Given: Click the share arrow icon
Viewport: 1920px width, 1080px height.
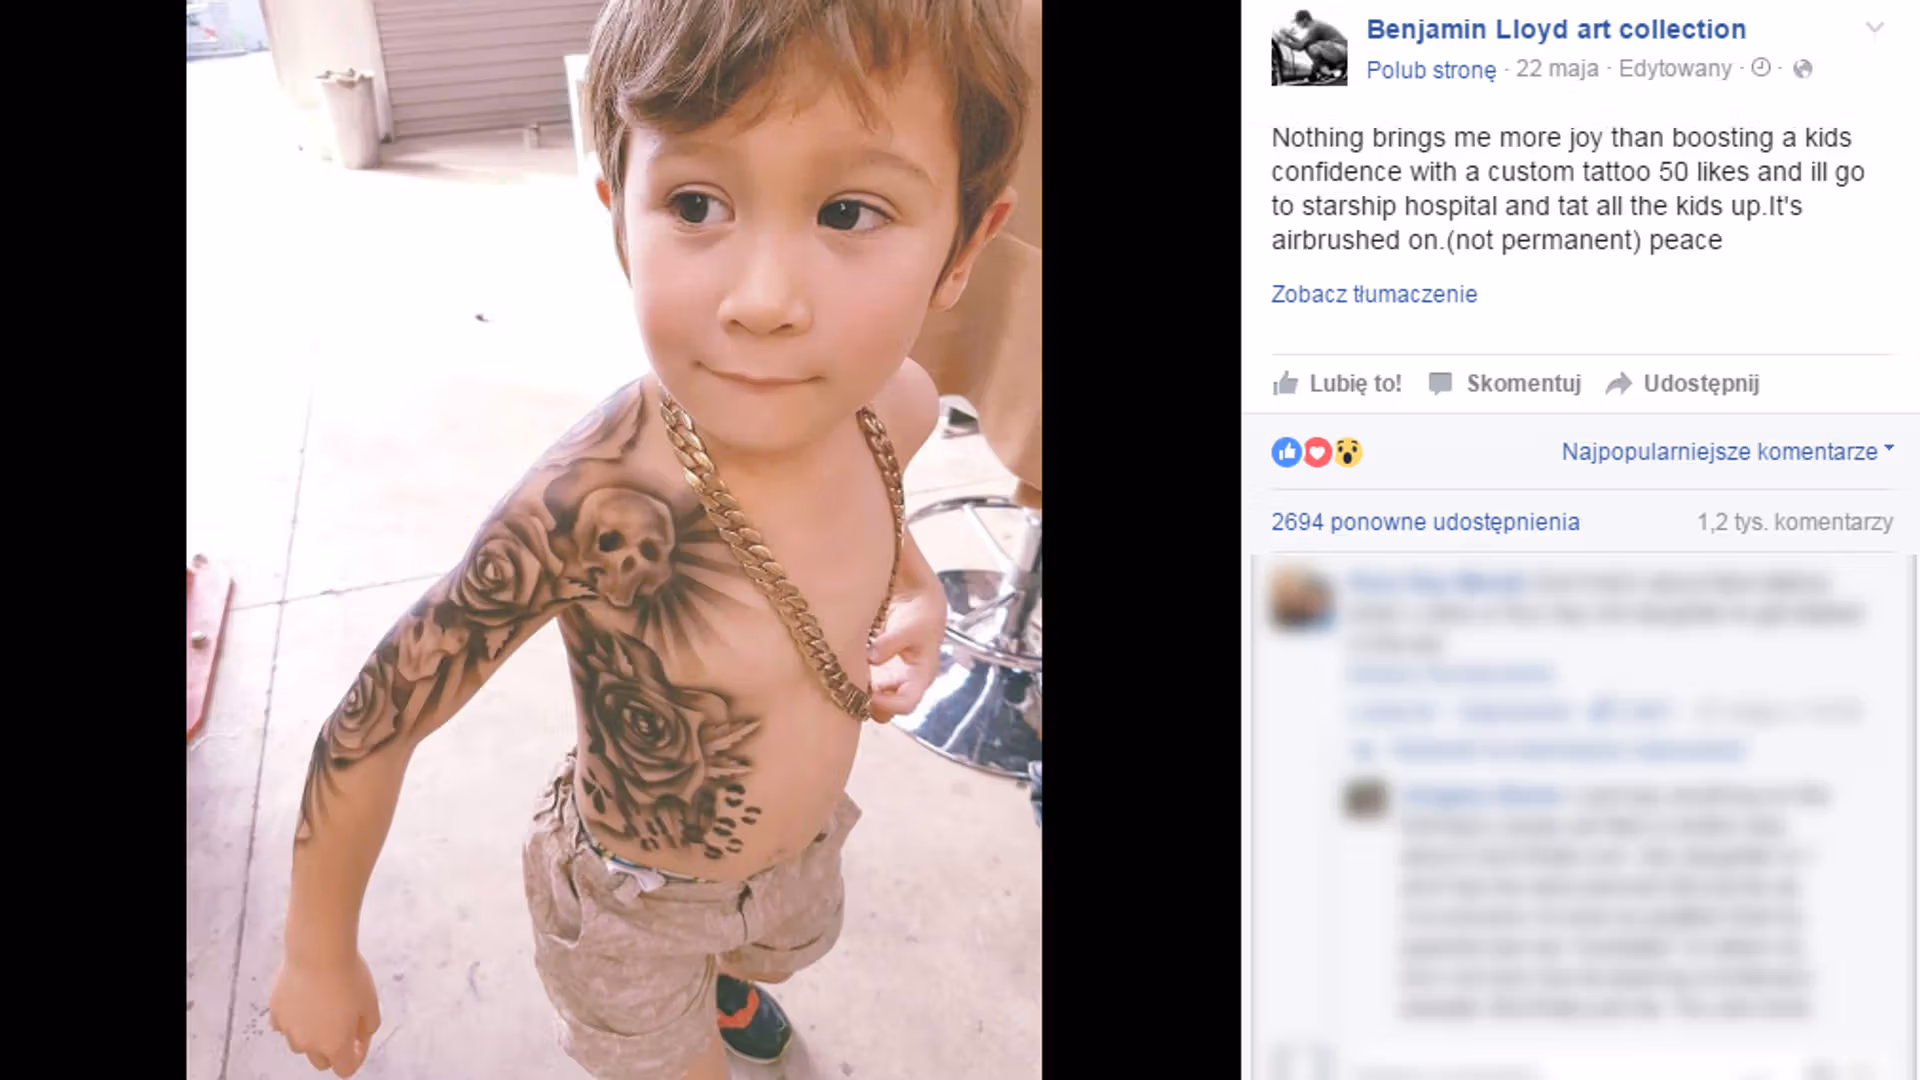Looking at the screenshot, I should coord(1618,384).
